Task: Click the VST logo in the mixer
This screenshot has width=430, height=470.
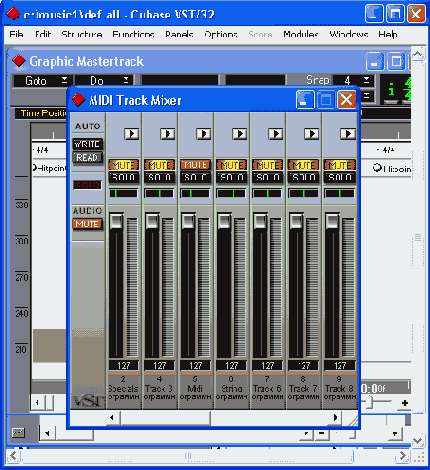Action: click(87, 400)
